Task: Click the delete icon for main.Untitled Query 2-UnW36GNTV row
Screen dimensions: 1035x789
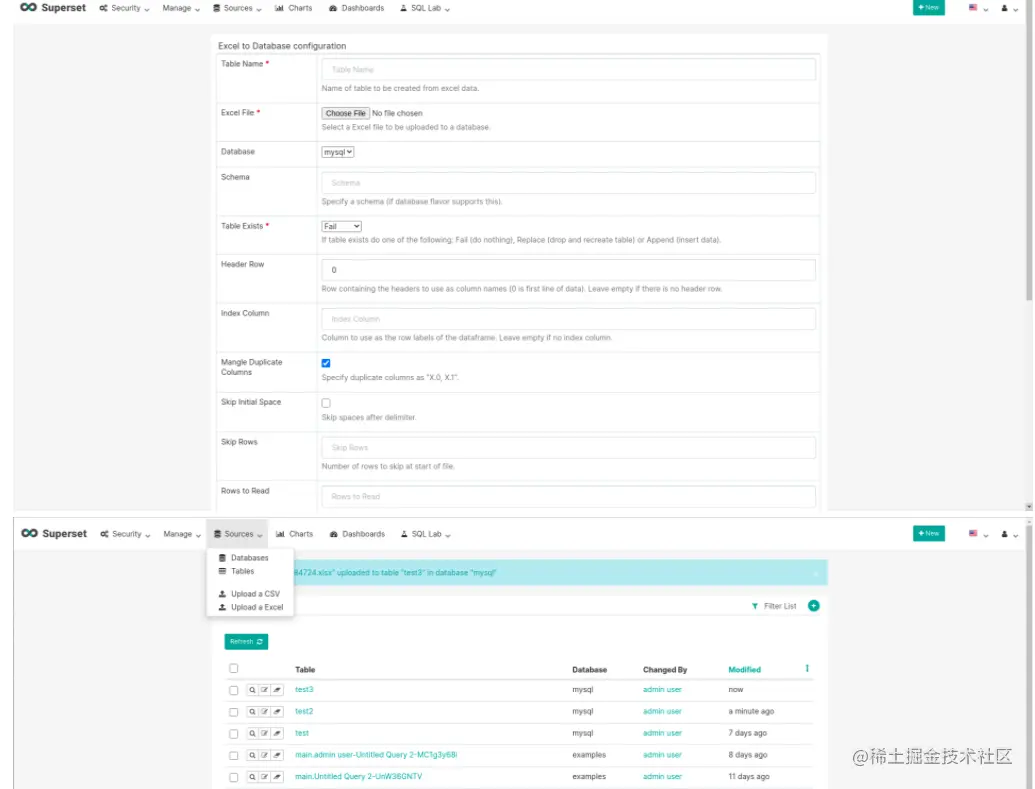Action: coord(277,777)
